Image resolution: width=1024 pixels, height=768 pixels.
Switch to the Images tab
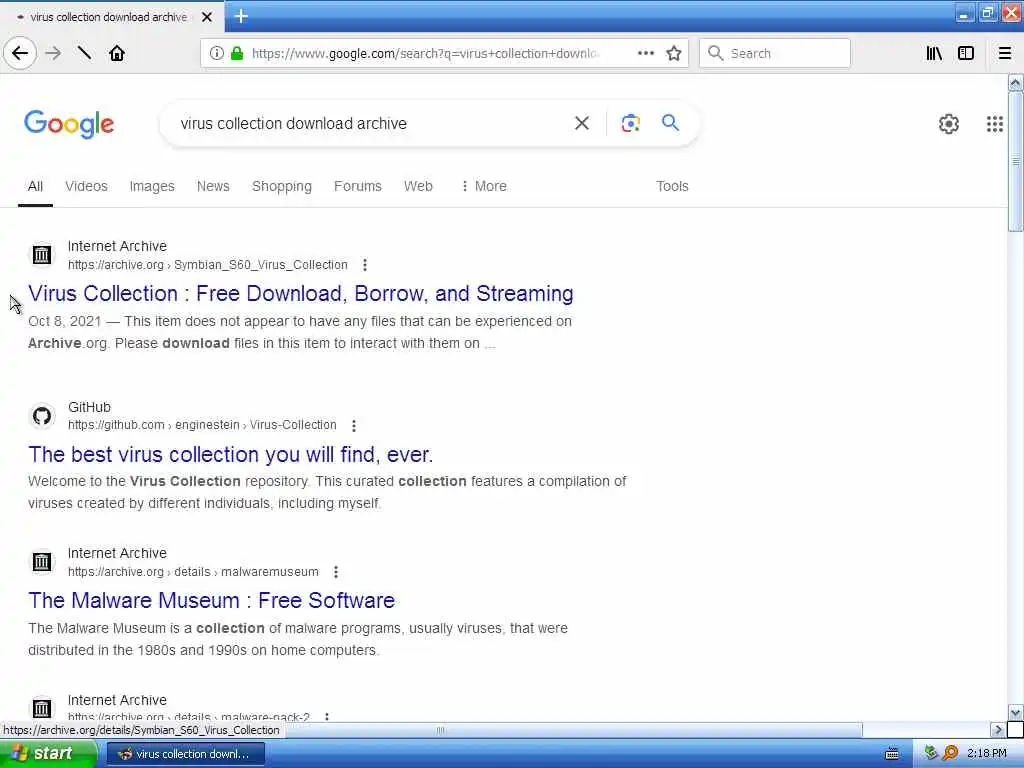[152, 186]
